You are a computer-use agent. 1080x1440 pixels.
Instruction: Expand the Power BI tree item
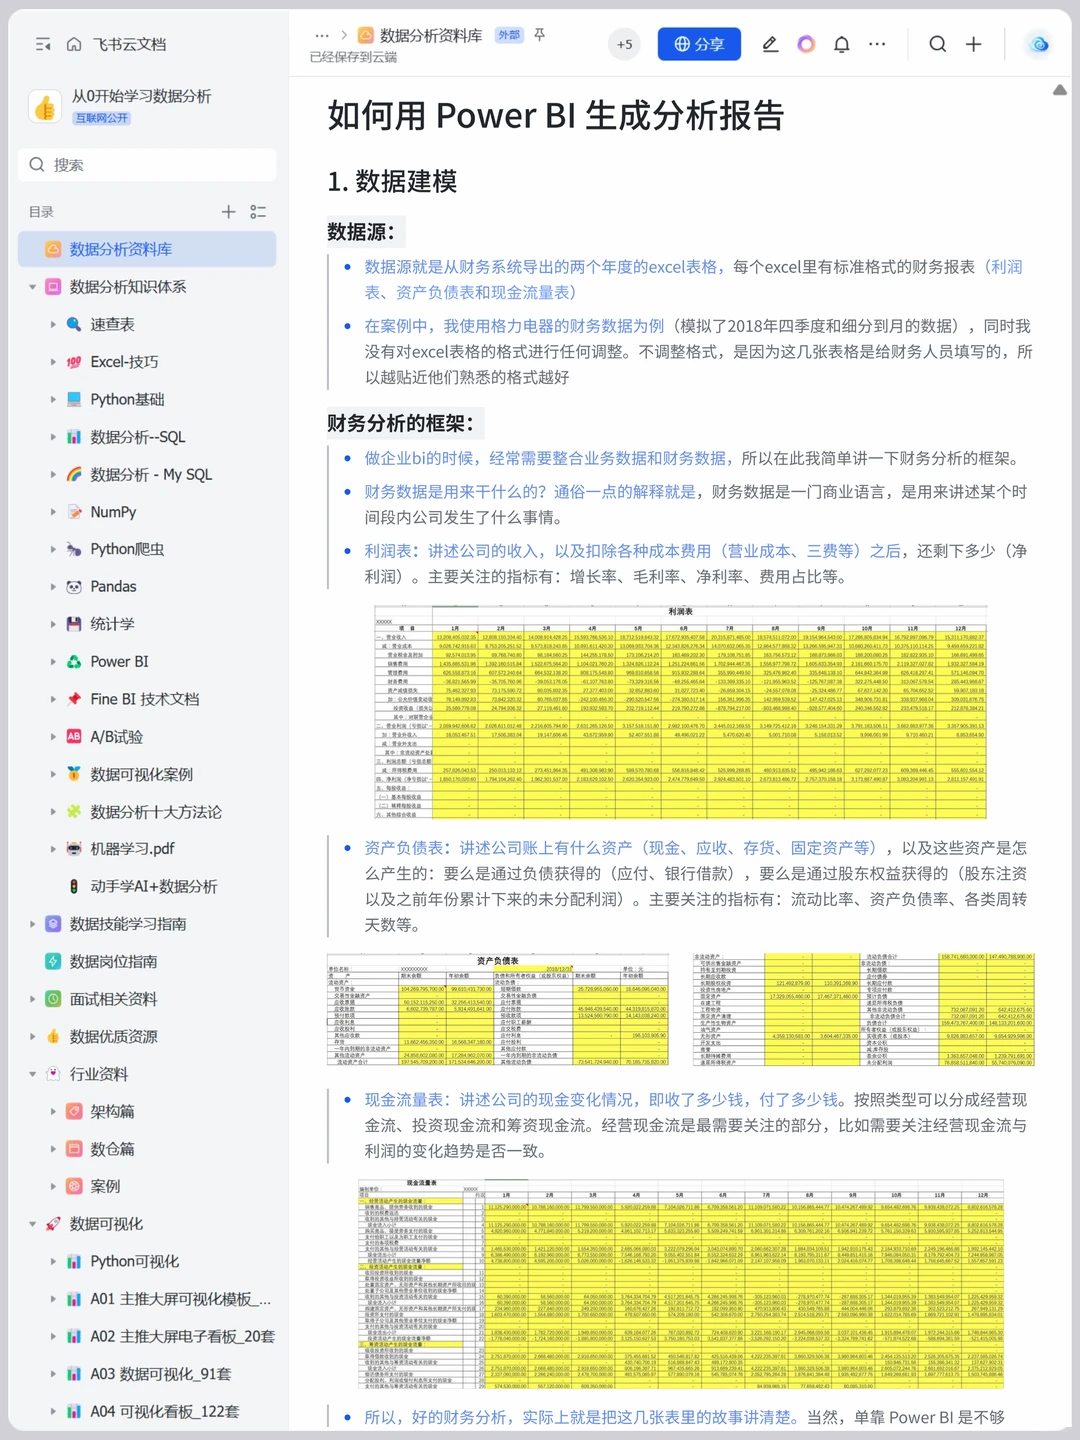[54, 661]
